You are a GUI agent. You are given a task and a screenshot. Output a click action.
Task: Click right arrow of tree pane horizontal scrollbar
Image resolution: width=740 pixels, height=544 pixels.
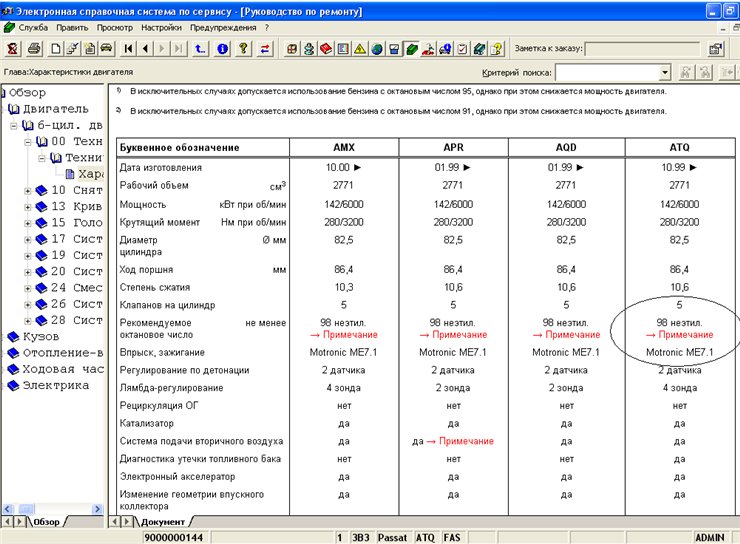tap(97, 509)
